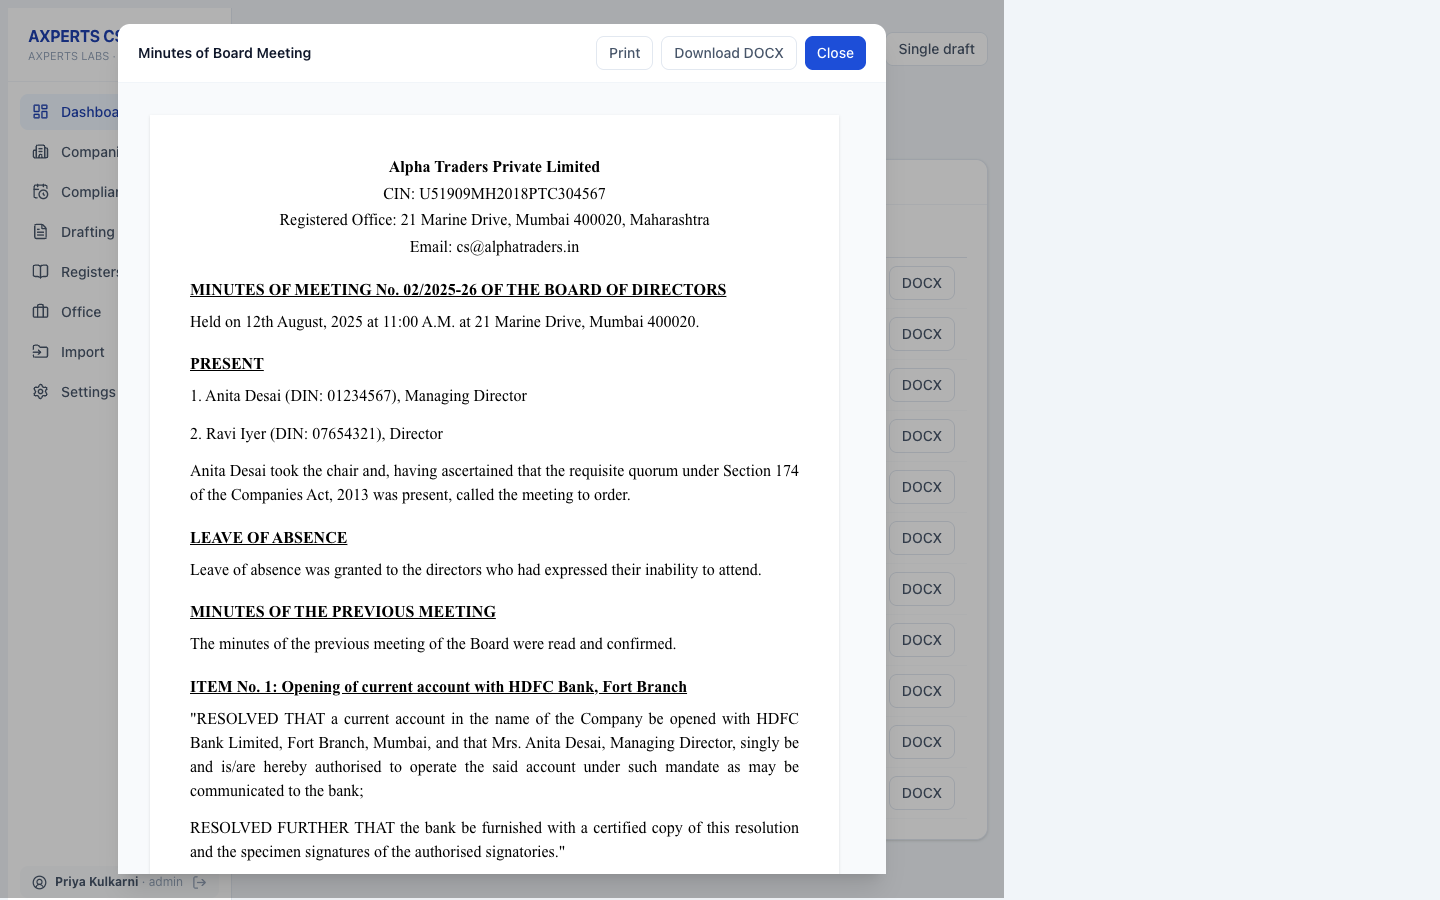
Task: Click the Registers book icon
Action: tap(40, 272)
